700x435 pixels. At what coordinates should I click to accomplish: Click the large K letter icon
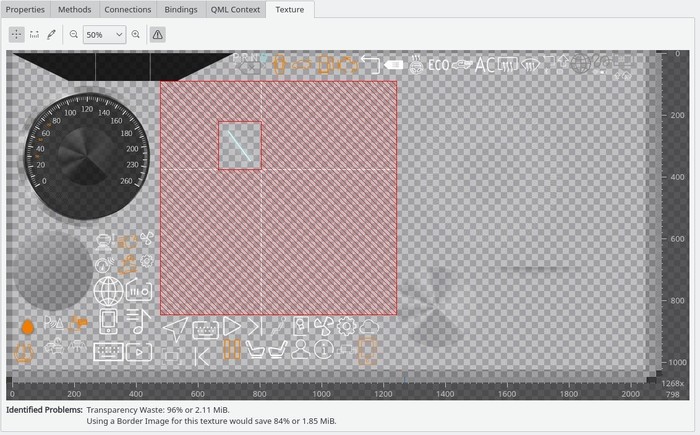point(202,356)
